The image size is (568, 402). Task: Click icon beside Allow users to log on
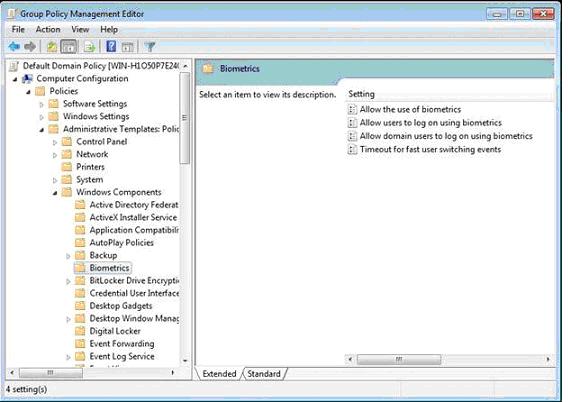click(x=352, y=123)
